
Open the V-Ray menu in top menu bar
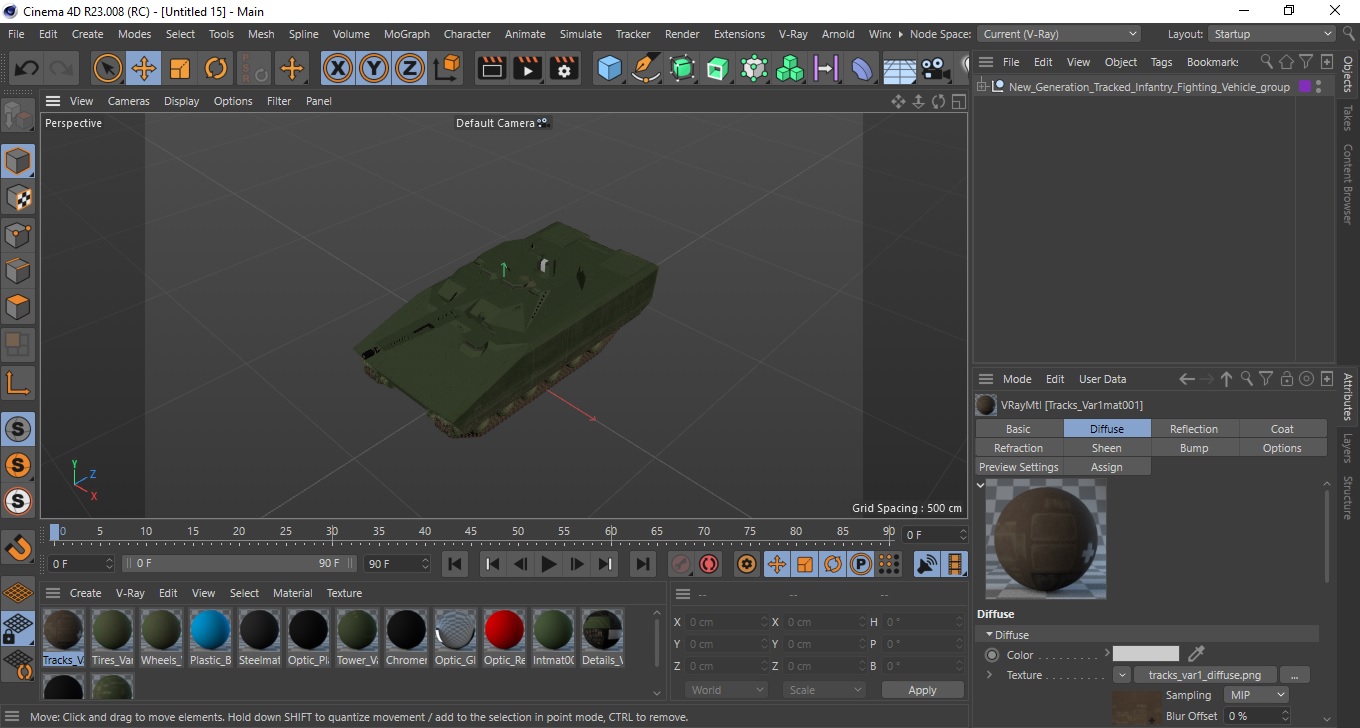coord(793,34)
